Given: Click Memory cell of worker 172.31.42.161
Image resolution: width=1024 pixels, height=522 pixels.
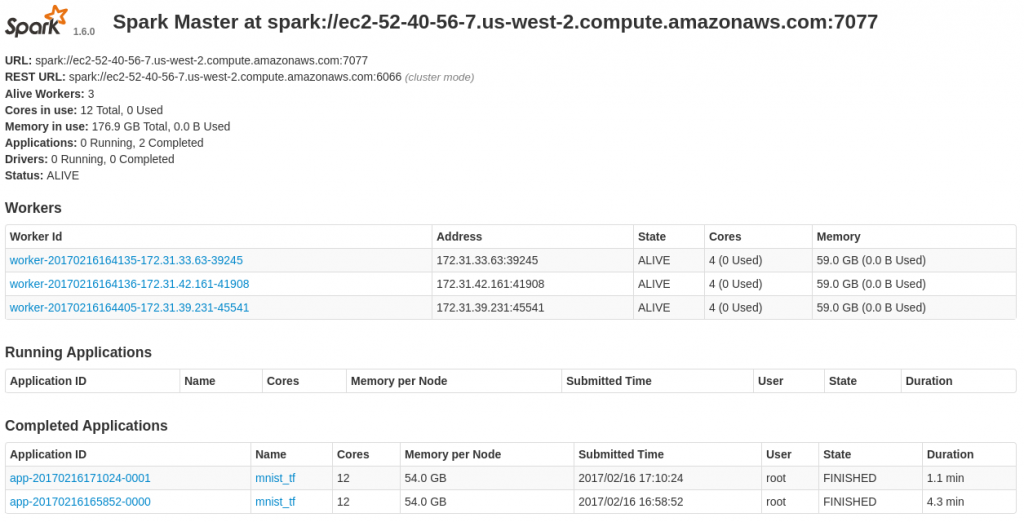Looking at the screenshot, I should click(x=871, y=284).
